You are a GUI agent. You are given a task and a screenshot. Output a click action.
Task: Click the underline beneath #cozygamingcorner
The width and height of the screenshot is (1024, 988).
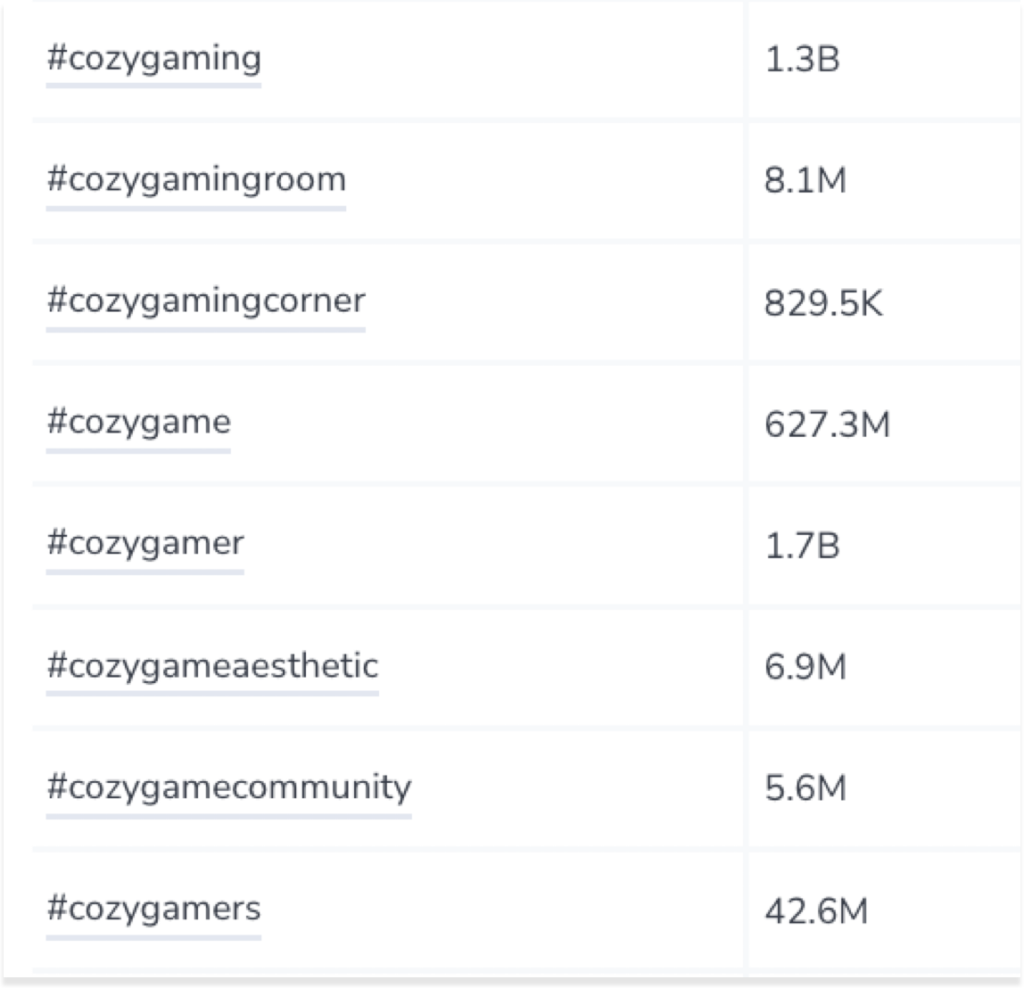tap(206, 330)
